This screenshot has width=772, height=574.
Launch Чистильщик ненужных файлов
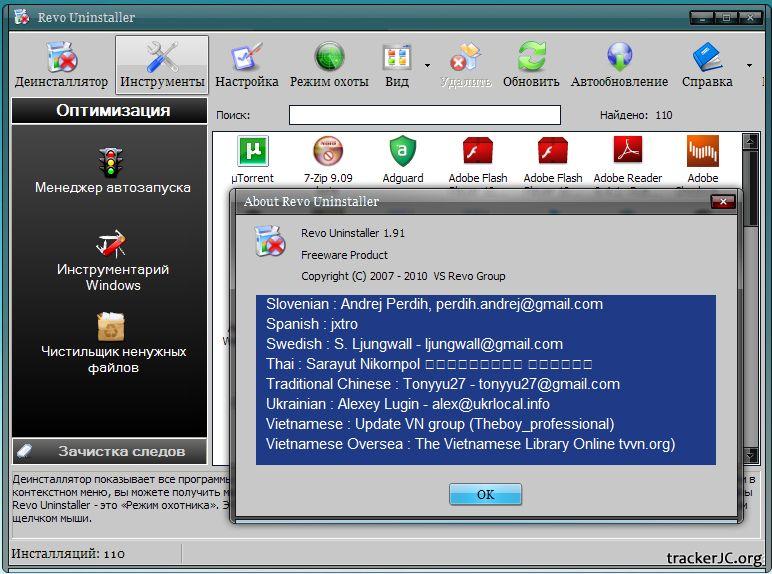coord(111,327)
